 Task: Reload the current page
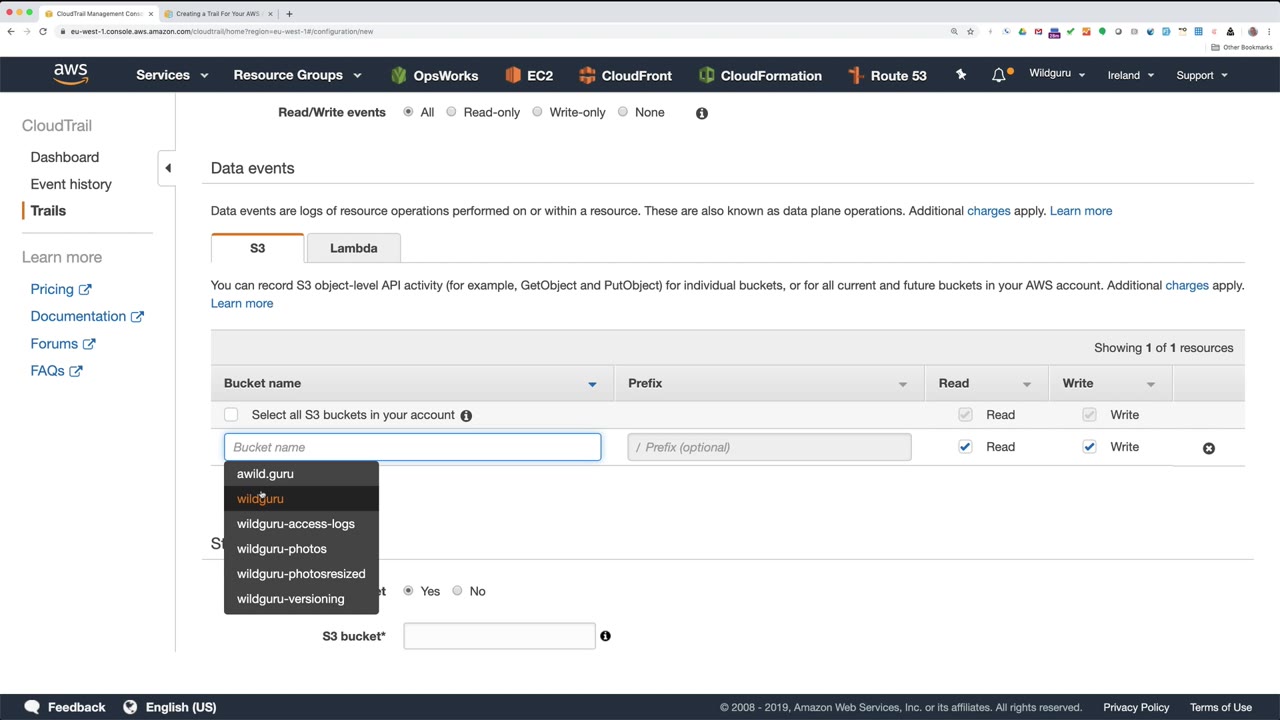click(x=43, y=31)
